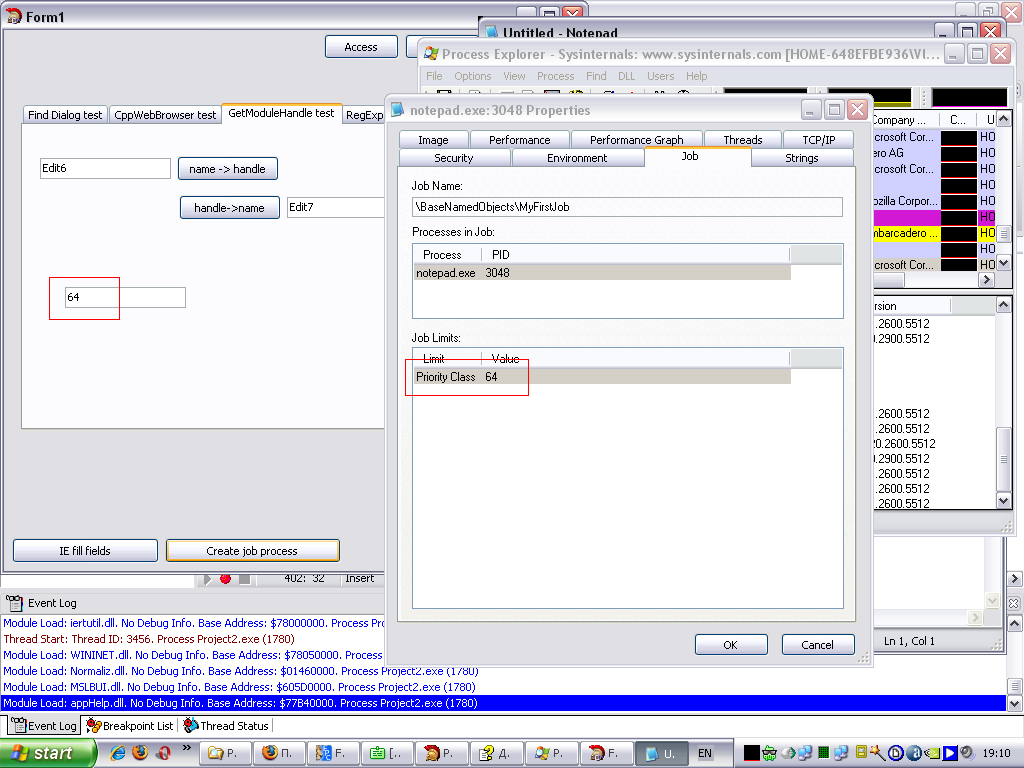Click the Firefox icon in Quick Launch
1024x768 pixels.
click(139, 753)
